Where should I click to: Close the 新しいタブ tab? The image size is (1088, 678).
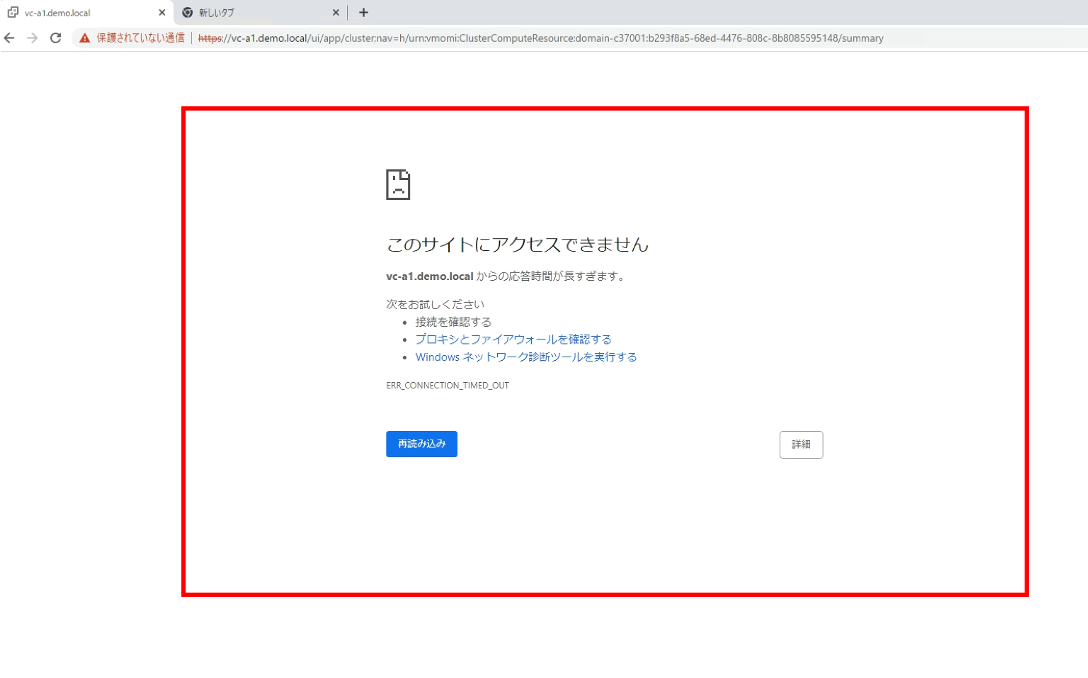pyautogui.click(x=336, y=12)
